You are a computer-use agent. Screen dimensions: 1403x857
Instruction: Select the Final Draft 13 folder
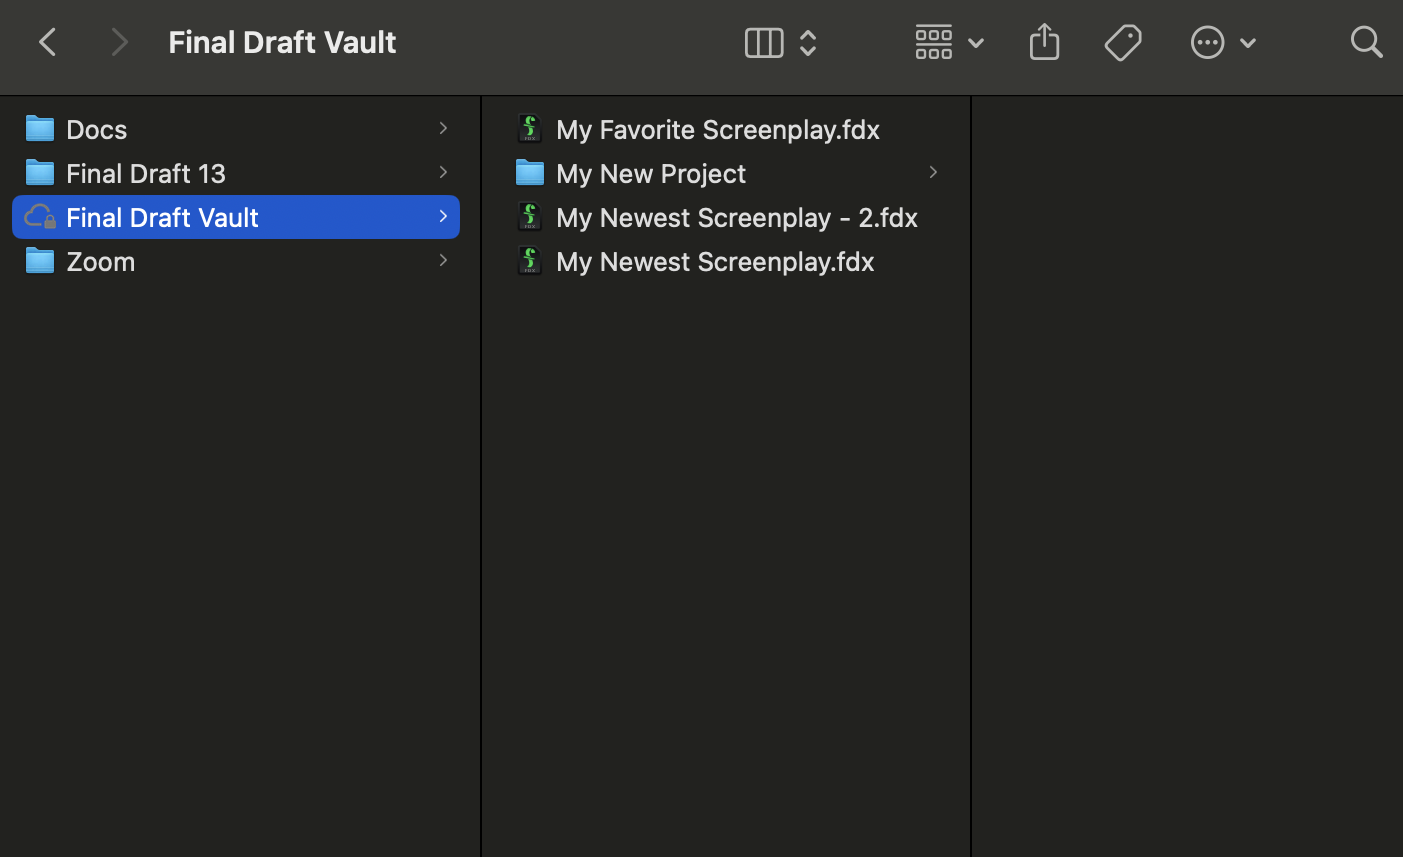coord(146,173)
